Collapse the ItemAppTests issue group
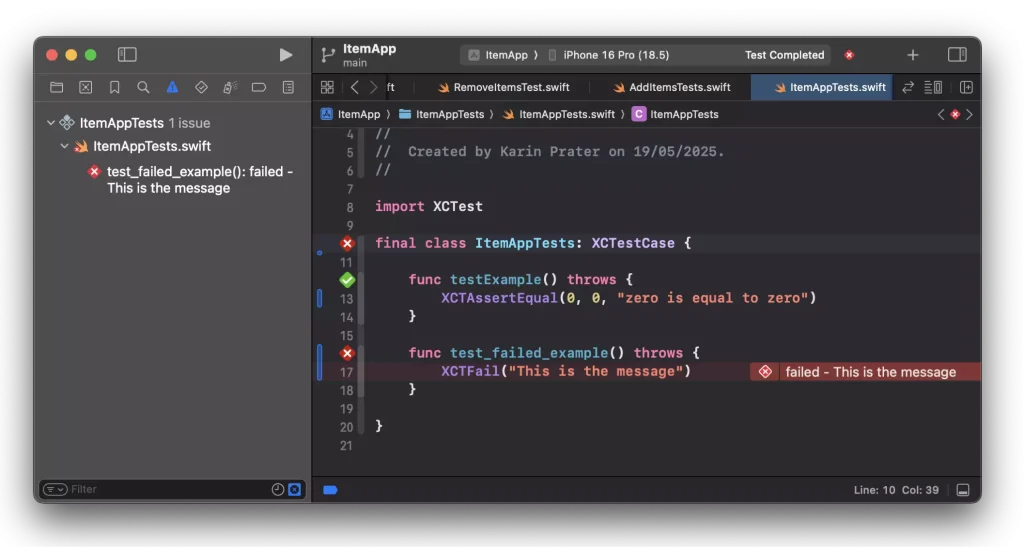Viewport: 1024px width, 547px height. click(x=51, y=123)
